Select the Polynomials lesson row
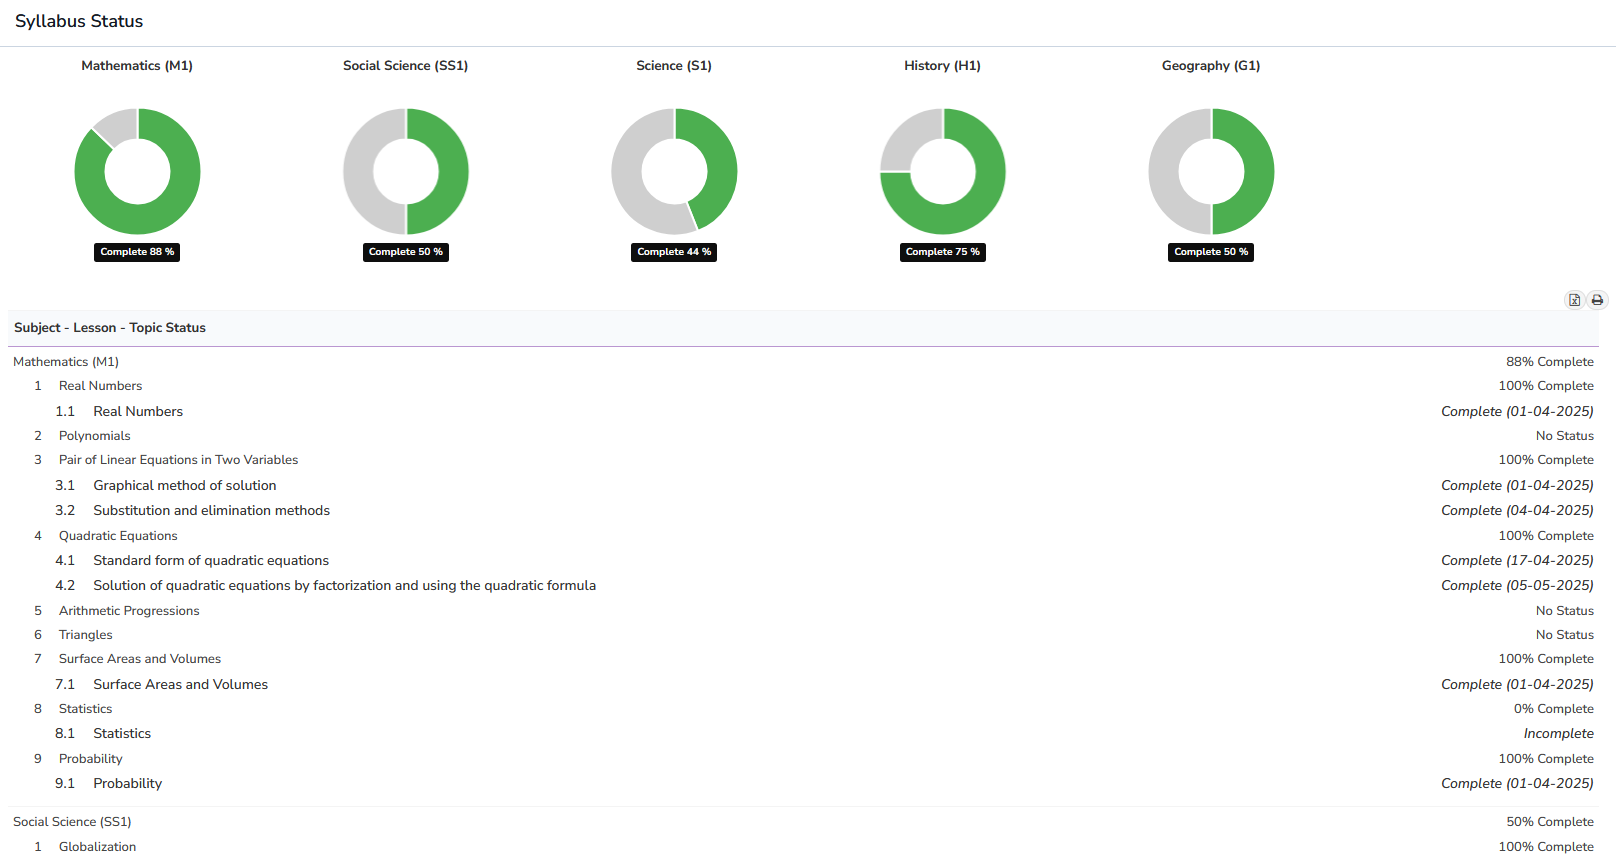This screenshot has height=859, width=1616. (x=94, y=436)
